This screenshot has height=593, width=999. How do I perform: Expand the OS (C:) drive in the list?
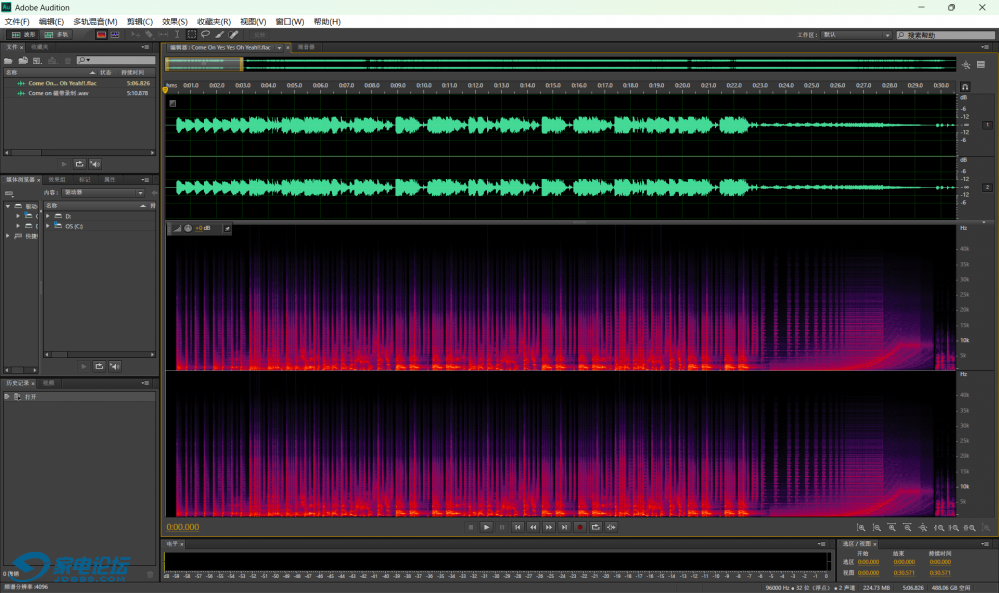48,225
